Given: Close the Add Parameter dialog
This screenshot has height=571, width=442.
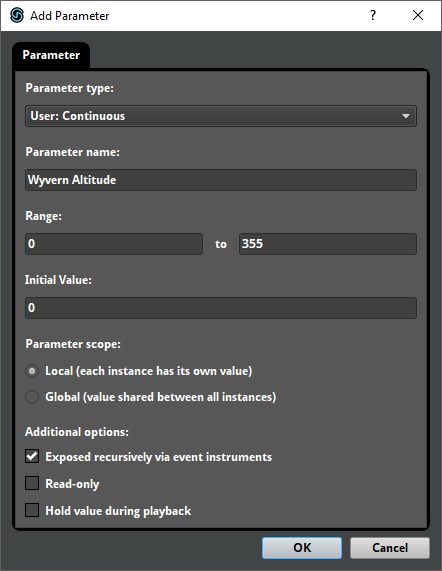Looking at the screenshot, I should click(x=418, y=15).
